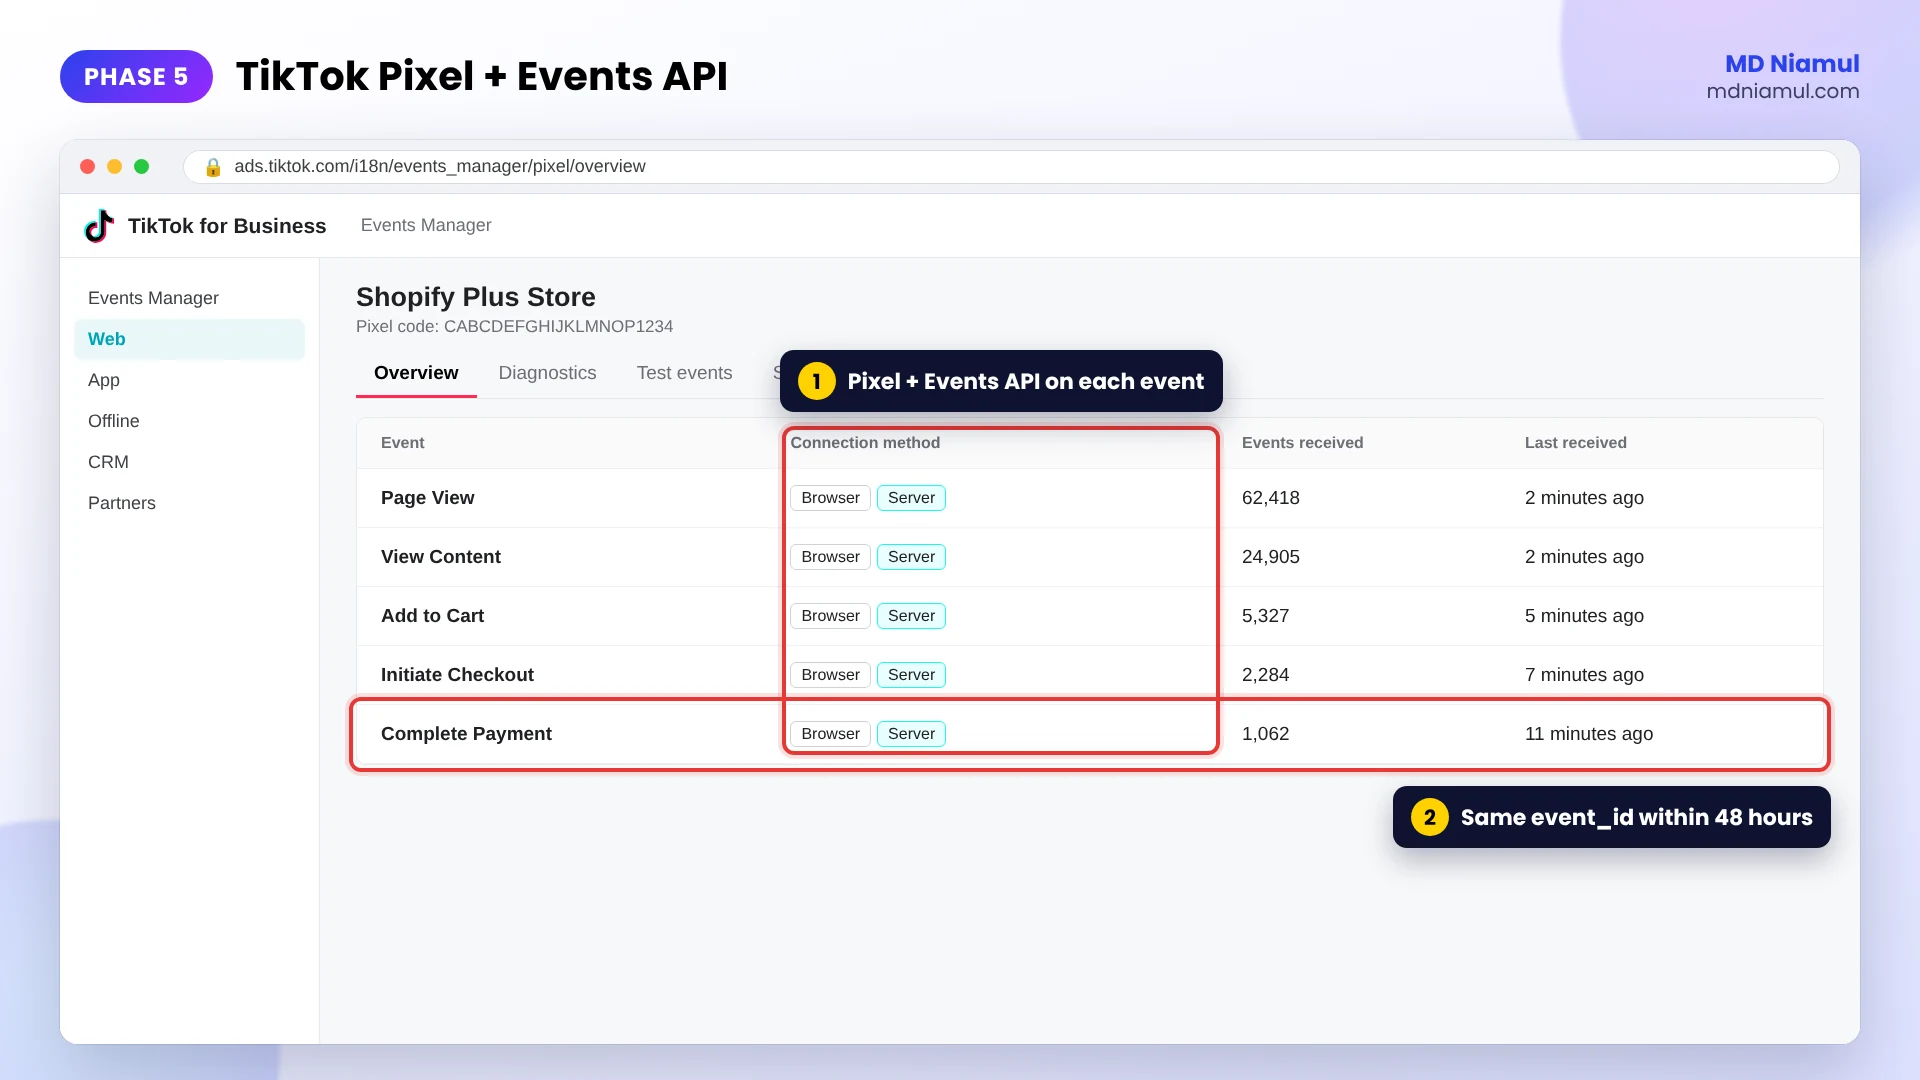Viewport: 1920px width, 1080px height.
Task: Click Server tag in Add to Cart row
Action: point(911,616)
